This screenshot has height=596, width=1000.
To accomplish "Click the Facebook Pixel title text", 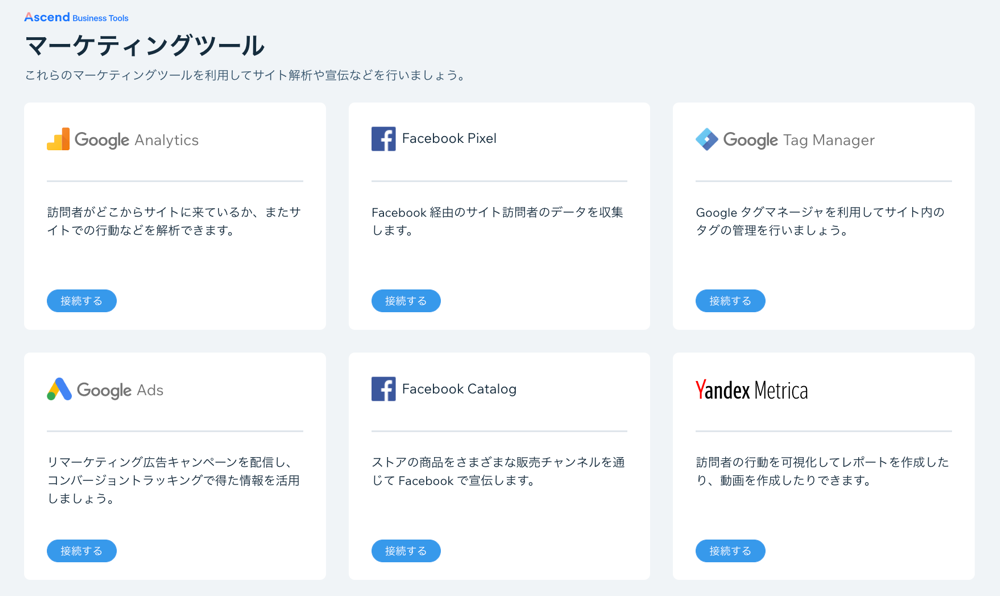I will point(449,138).
